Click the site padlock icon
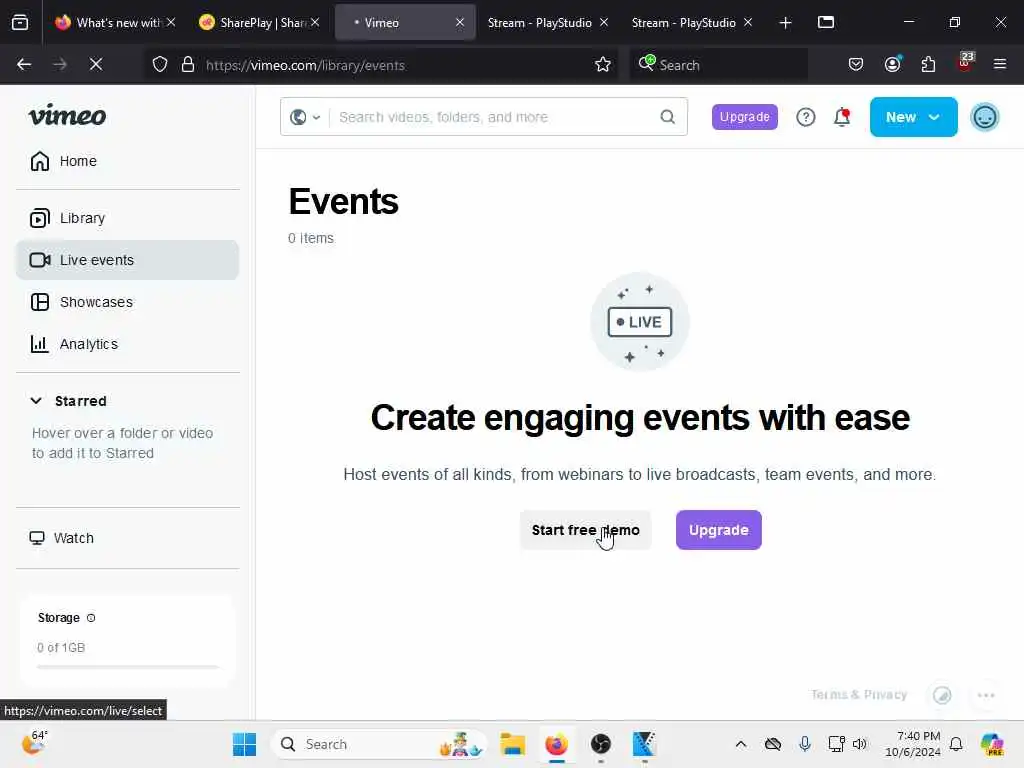This screenshot has width=1024, height=768. click(188, 65)
